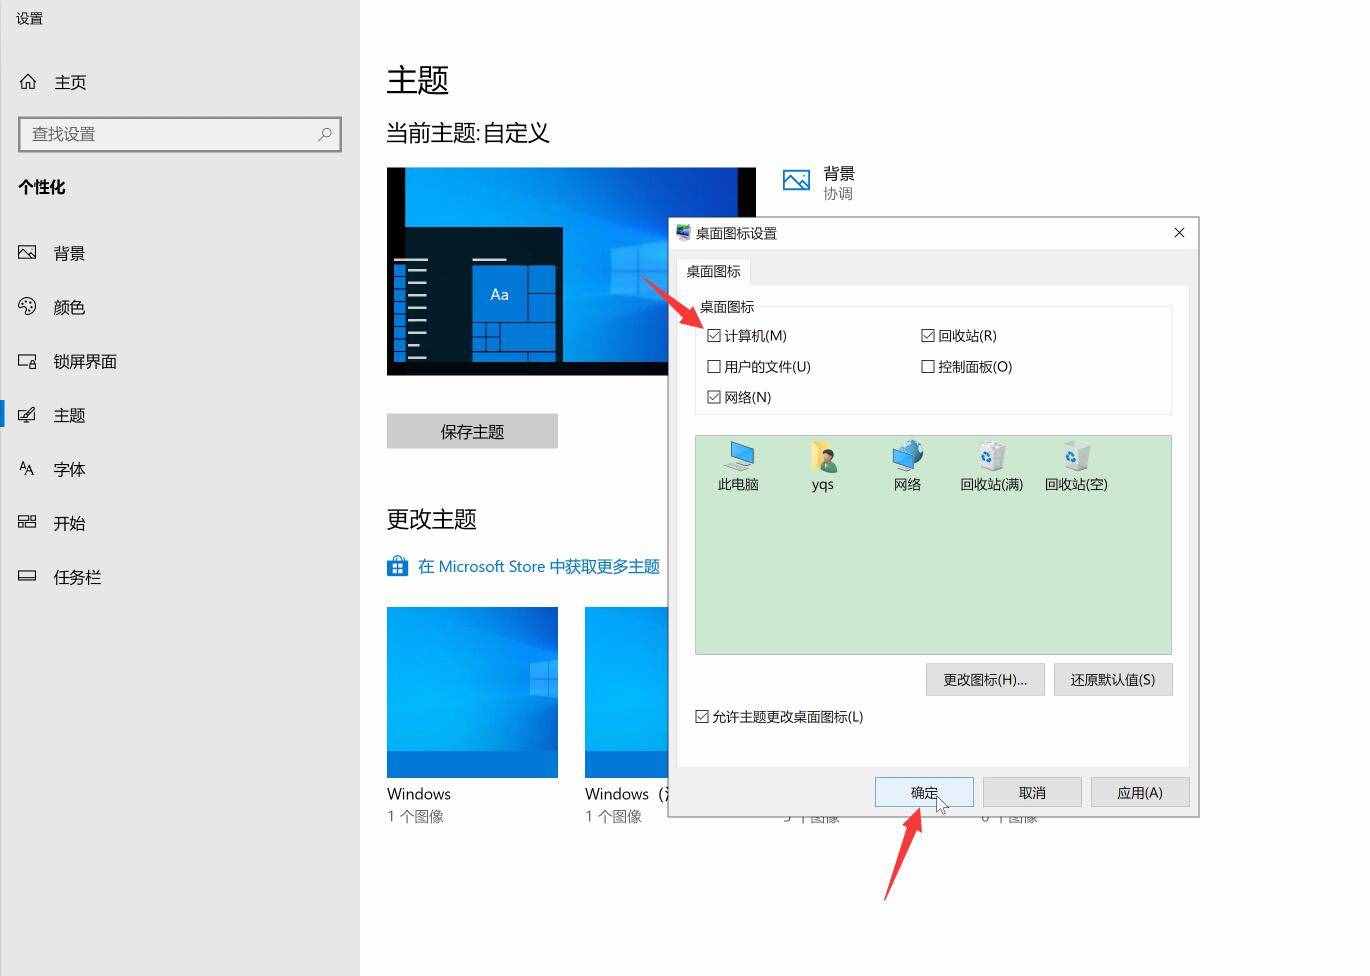Click the home icon next to 主页
The image size is (1370, 976).
(x=28, y=82)
